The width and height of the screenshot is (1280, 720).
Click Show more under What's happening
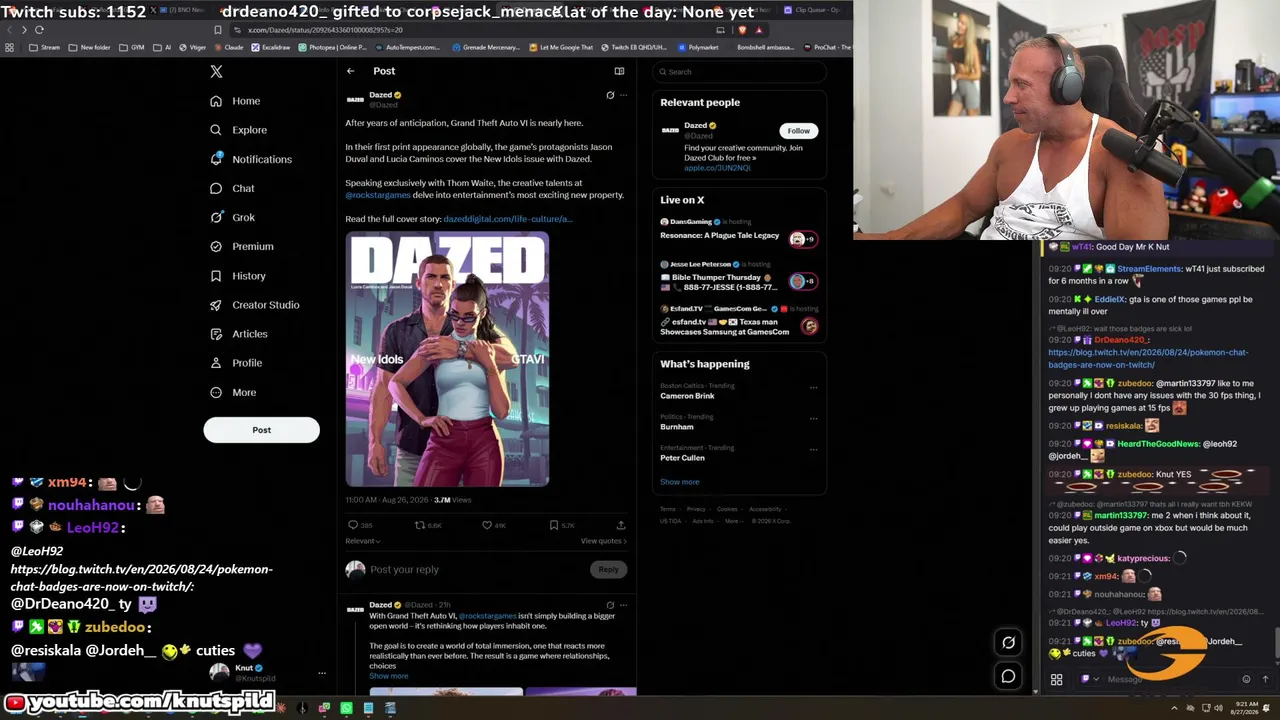679,482
